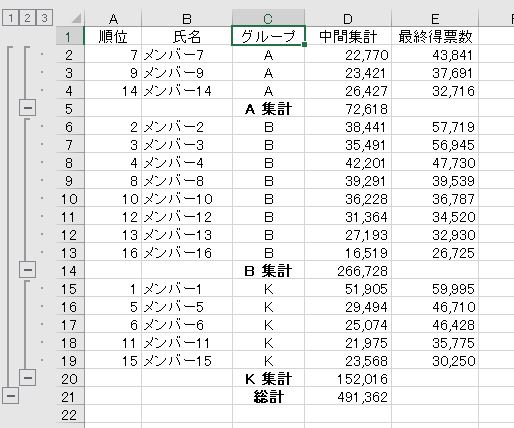This screenshot has height=428, width=514.
Task: Select column E header
Action: pos(435,18)
